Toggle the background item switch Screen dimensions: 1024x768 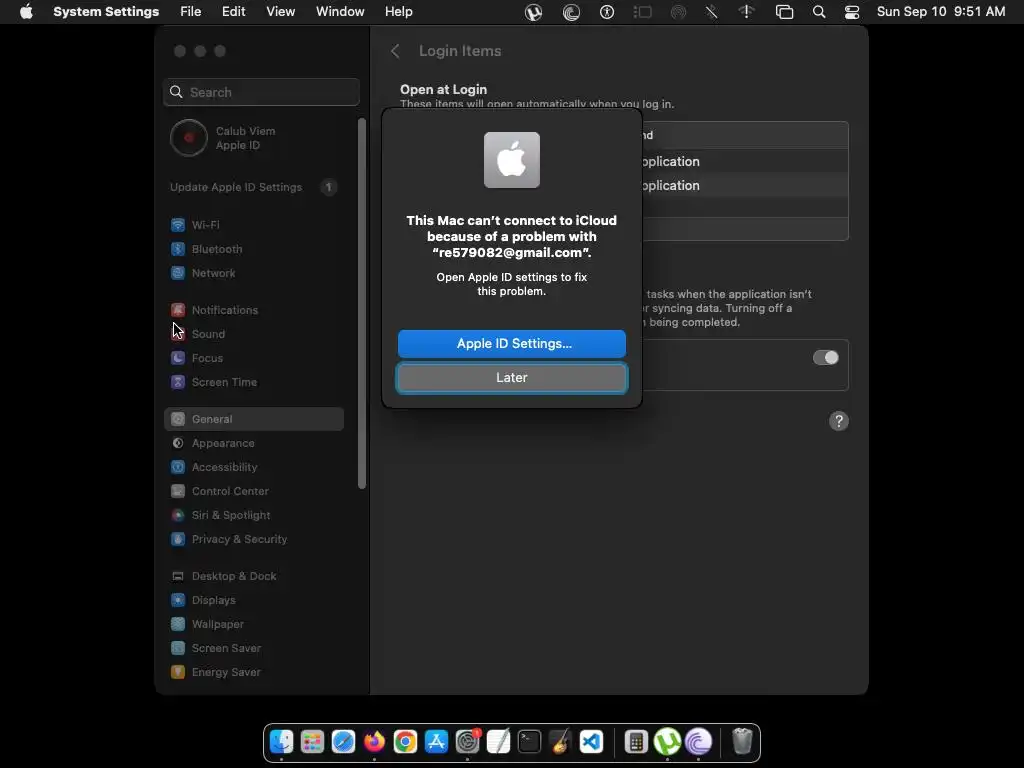(x=825, y=357)
